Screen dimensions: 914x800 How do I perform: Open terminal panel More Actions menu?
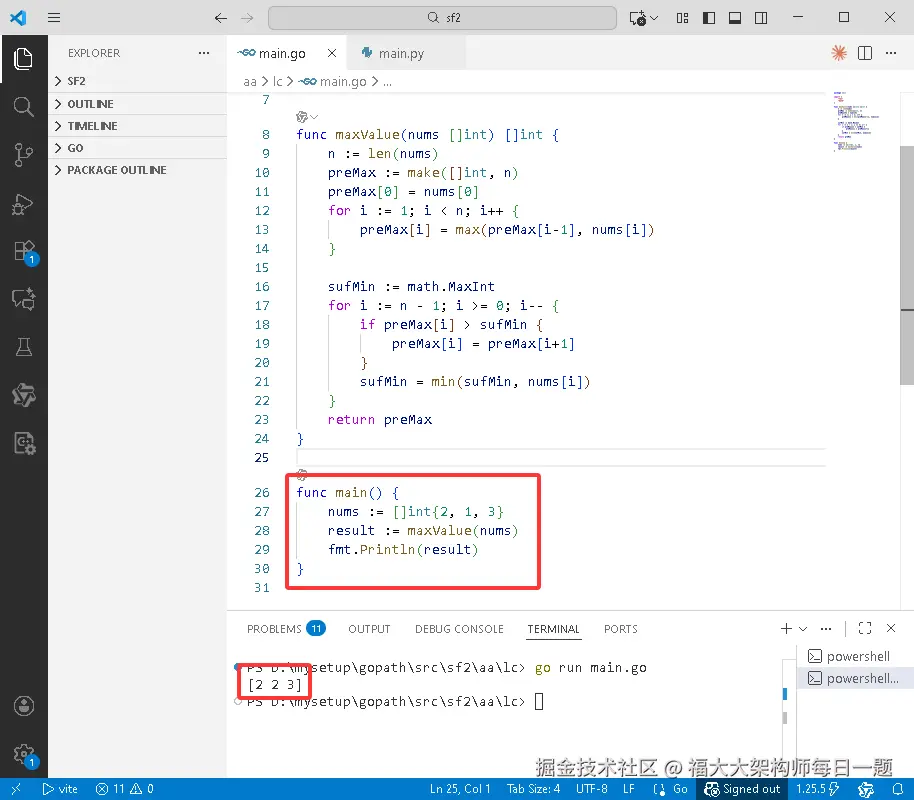coord(825,628)
